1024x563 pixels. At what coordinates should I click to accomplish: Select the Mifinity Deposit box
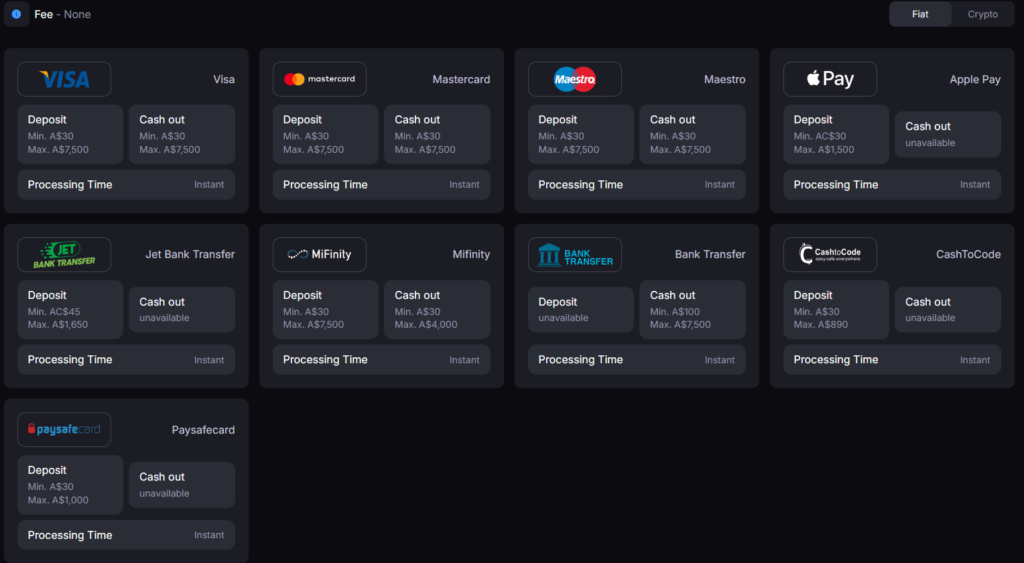point(325,310)
